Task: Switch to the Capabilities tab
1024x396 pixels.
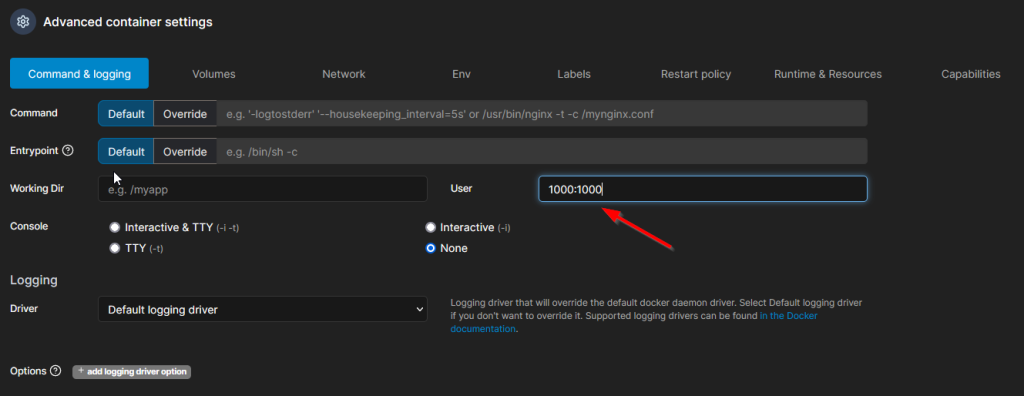Action: [x=970, y=74]
